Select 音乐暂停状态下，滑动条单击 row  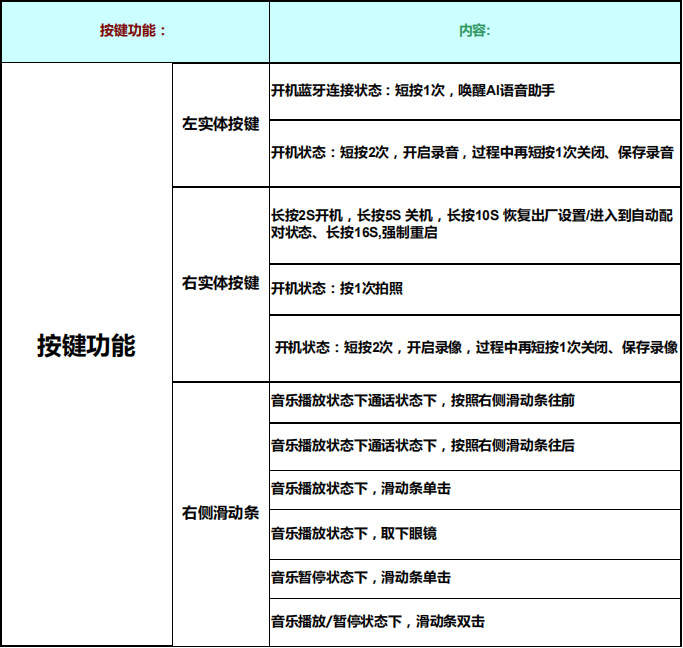coord(475,579)
